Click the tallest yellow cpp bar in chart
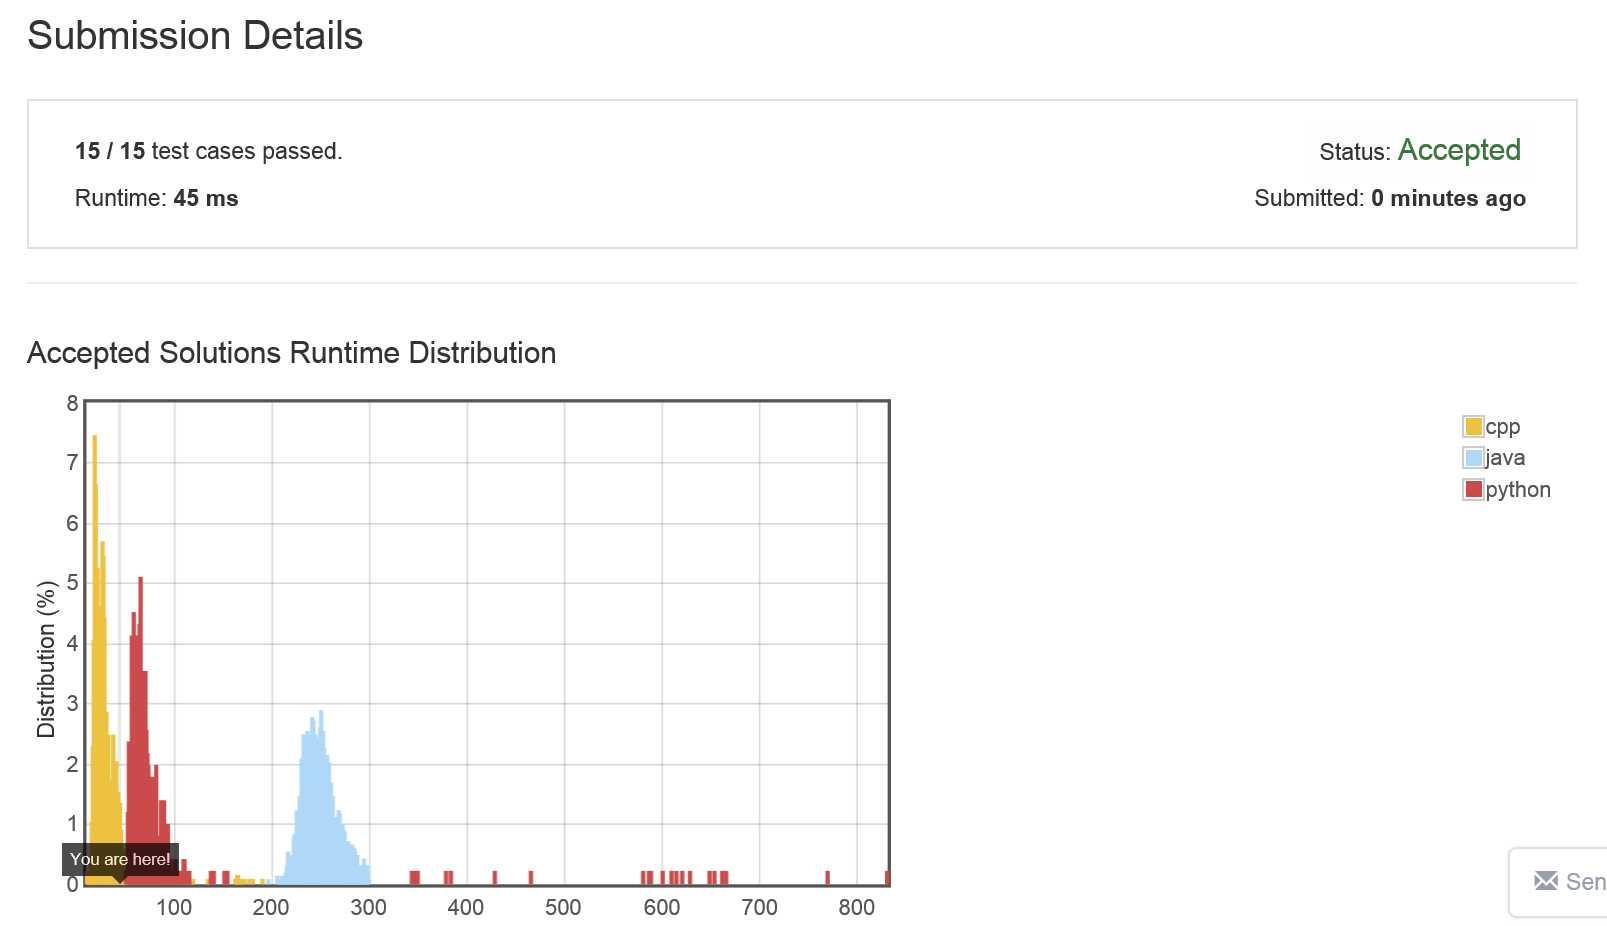Screen dimensions: 1607x926 [x=94, y=660]
